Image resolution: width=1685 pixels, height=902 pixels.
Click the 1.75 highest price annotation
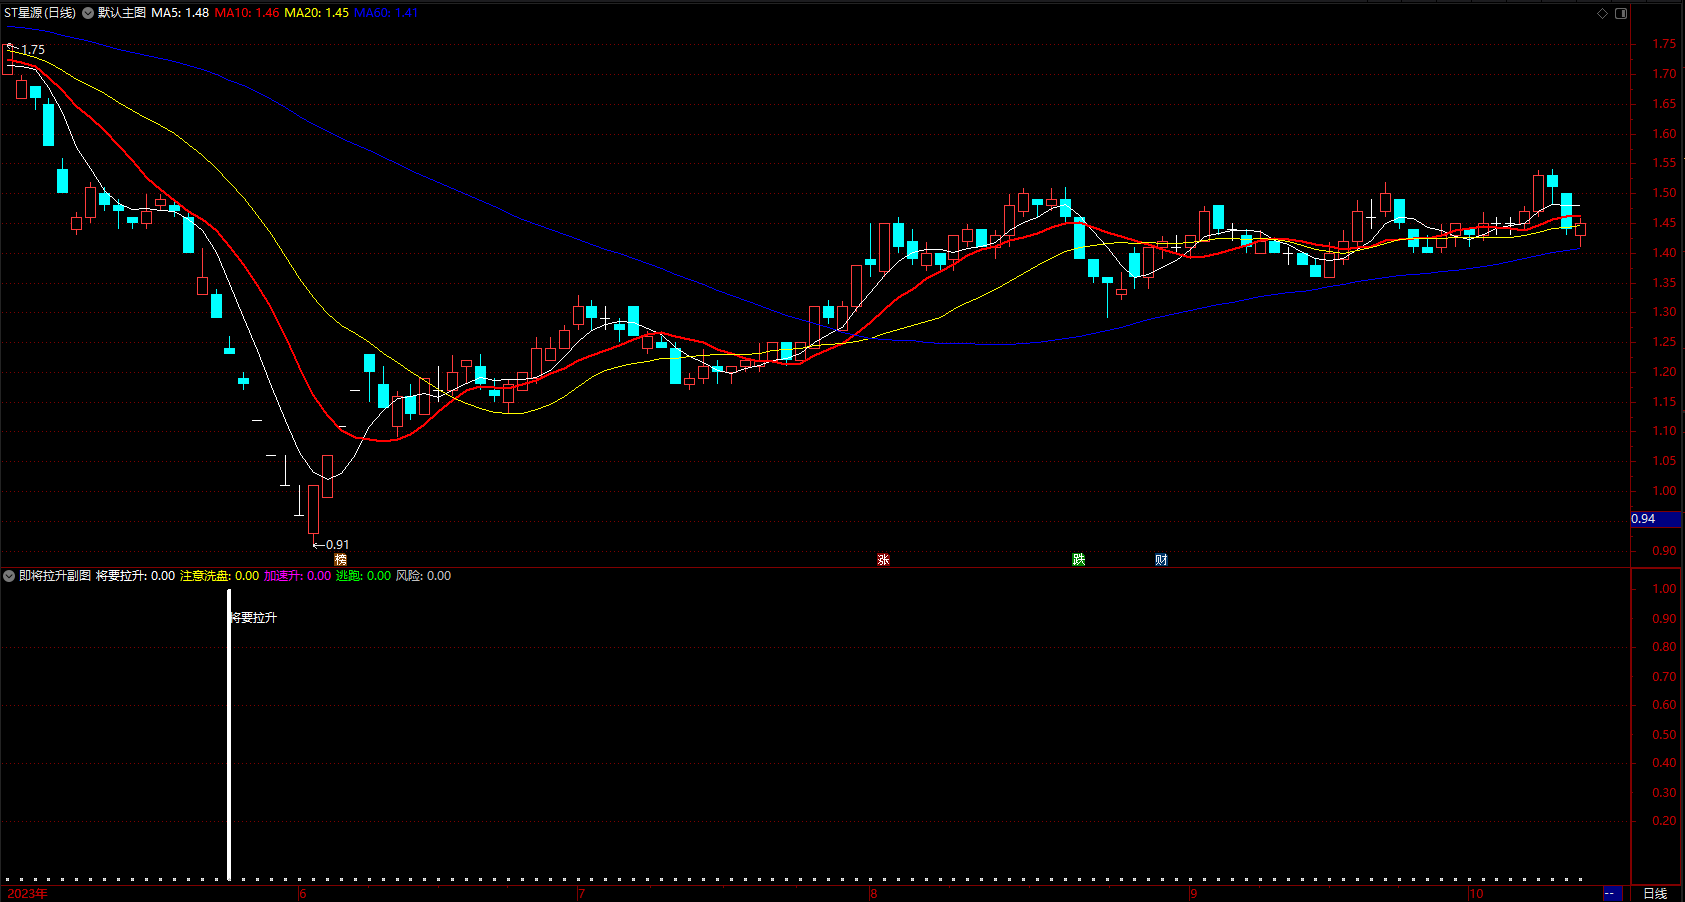coord(32,50)
